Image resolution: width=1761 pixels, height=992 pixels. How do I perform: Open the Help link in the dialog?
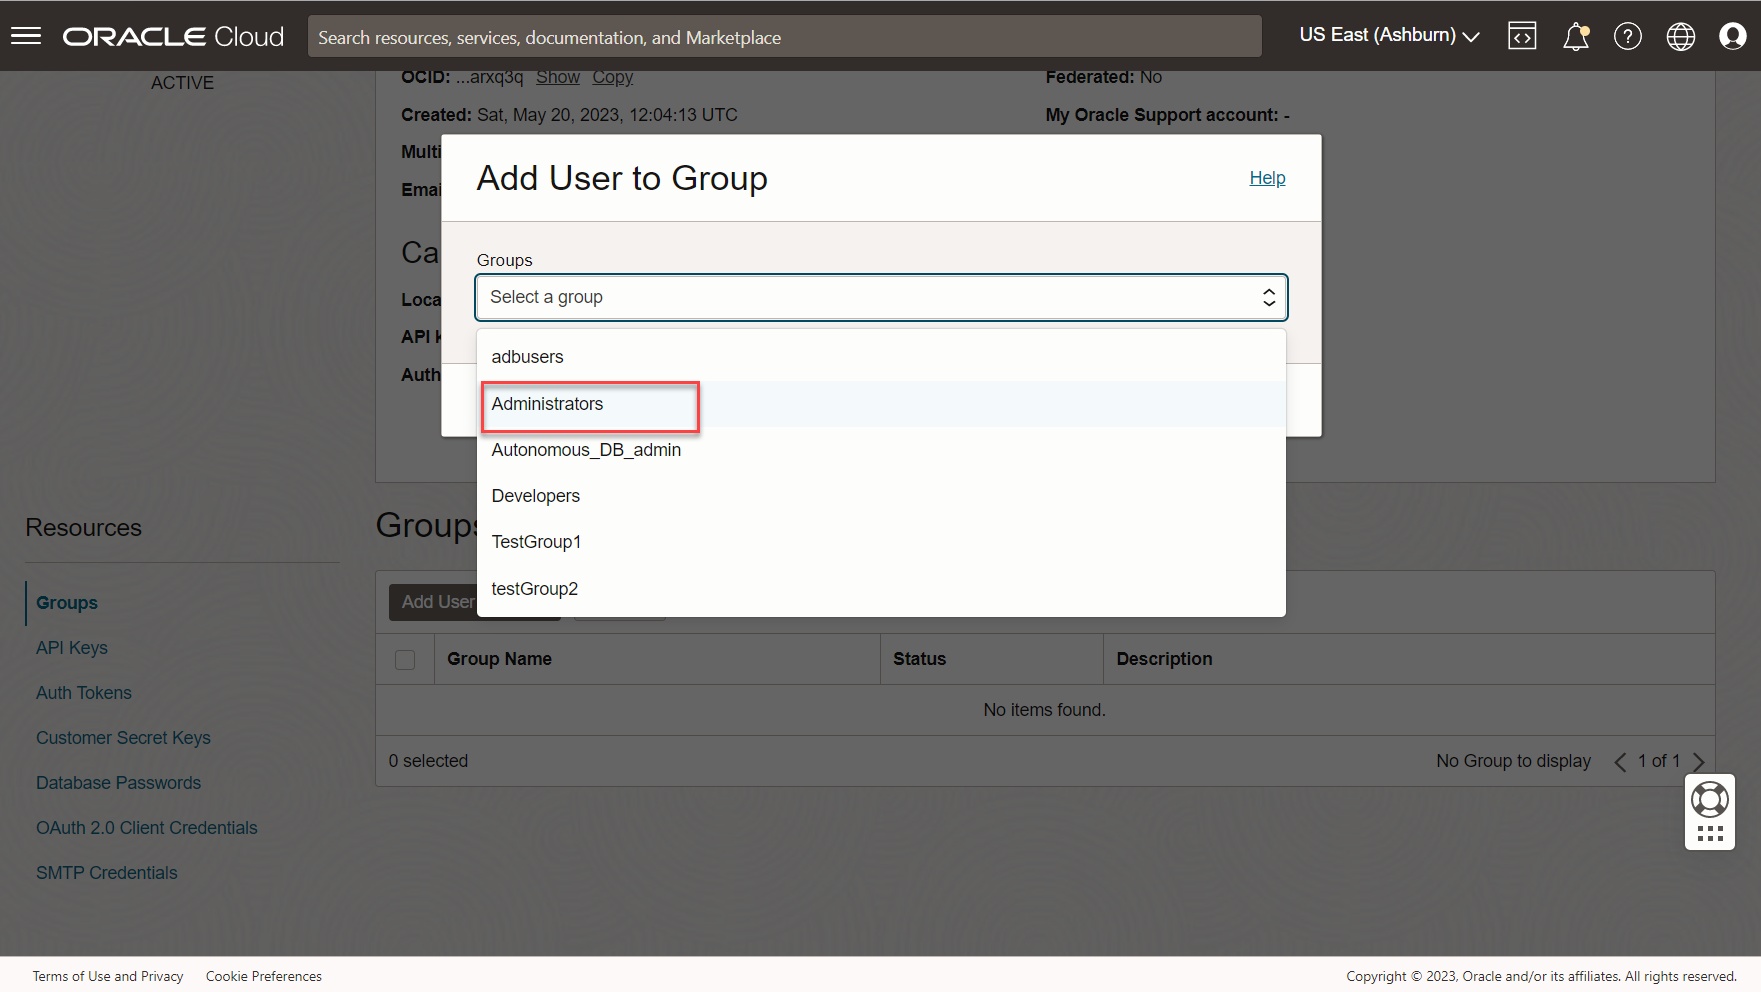[1267, 178]
